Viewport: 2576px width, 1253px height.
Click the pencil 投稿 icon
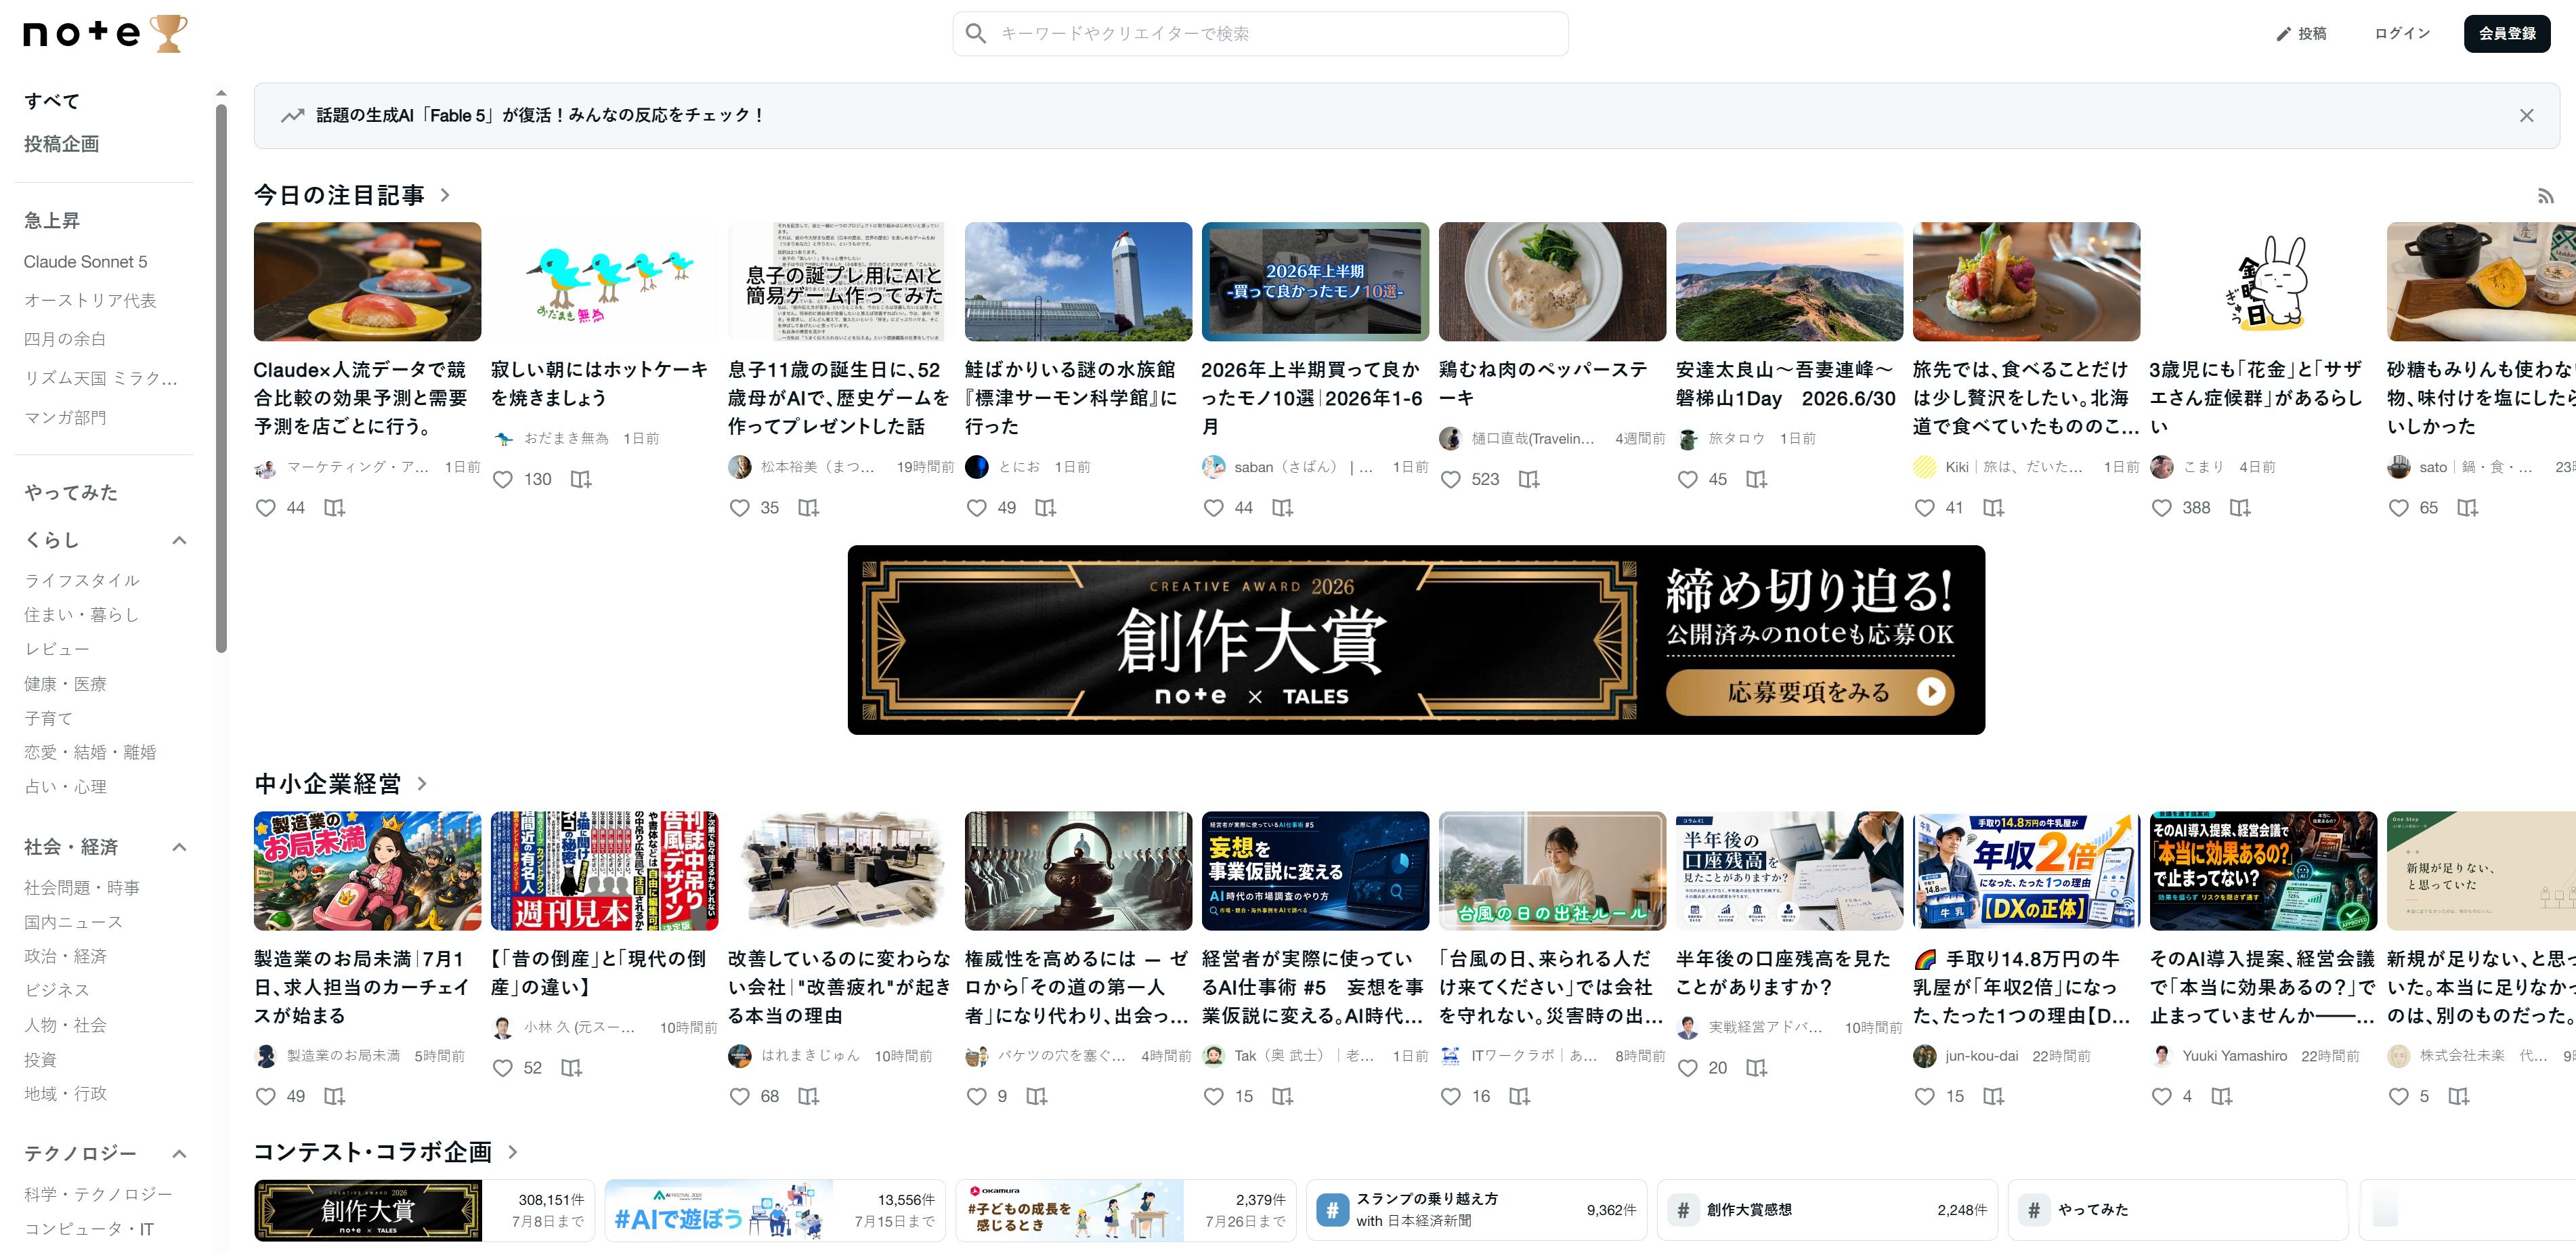2283,34
